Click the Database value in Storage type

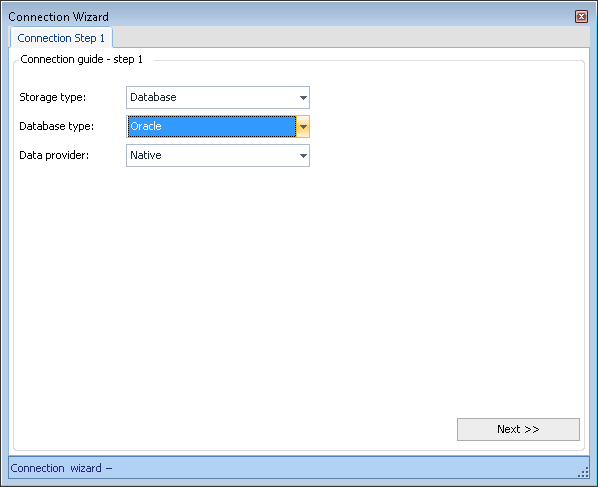pos(153,97)
